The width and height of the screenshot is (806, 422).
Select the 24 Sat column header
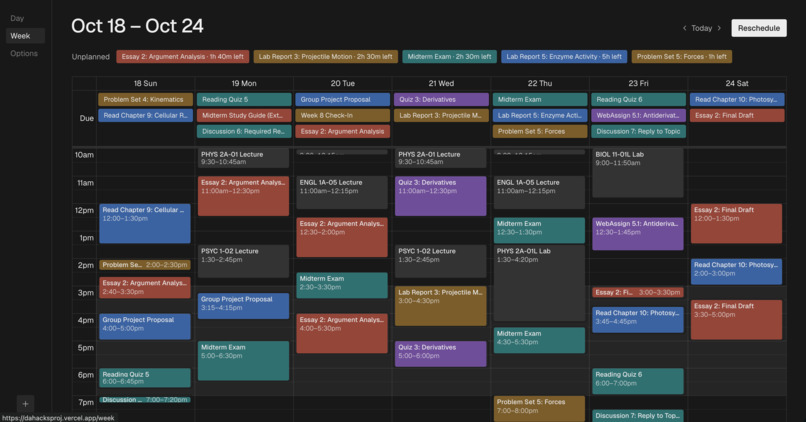(x=737, y=83)
